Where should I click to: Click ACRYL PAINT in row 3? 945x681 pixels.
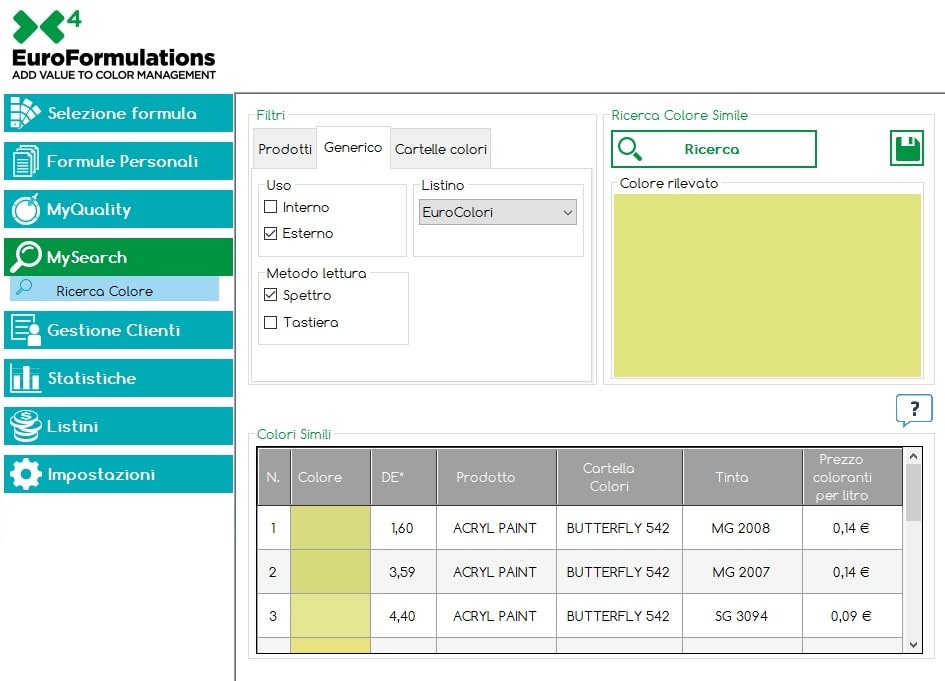point(495,616)
